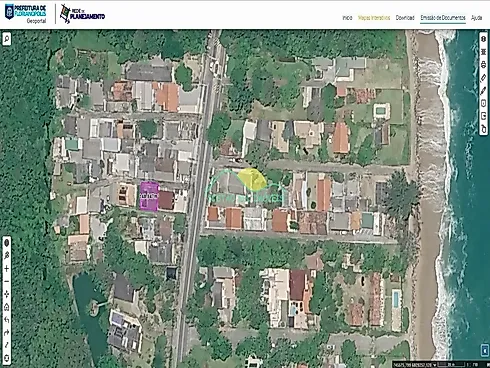Activate the pan arrows tool
Viewport: 490px width, 368px height.
click(6, 294)
